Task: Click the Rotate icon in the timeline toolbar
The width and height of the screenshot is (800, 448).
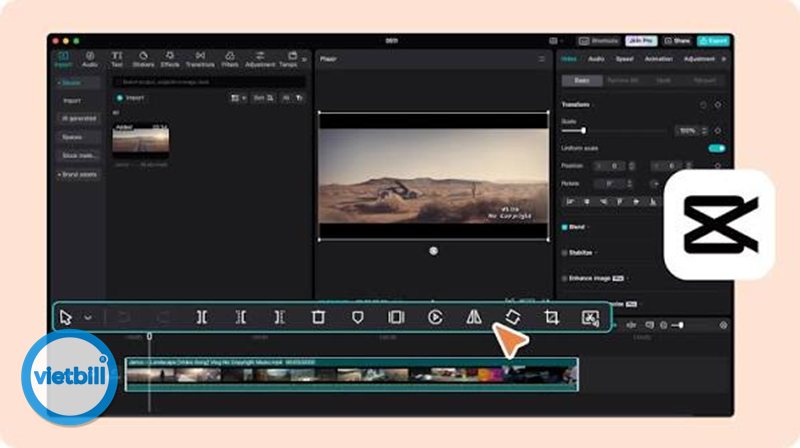Action: tap(513, 317)
